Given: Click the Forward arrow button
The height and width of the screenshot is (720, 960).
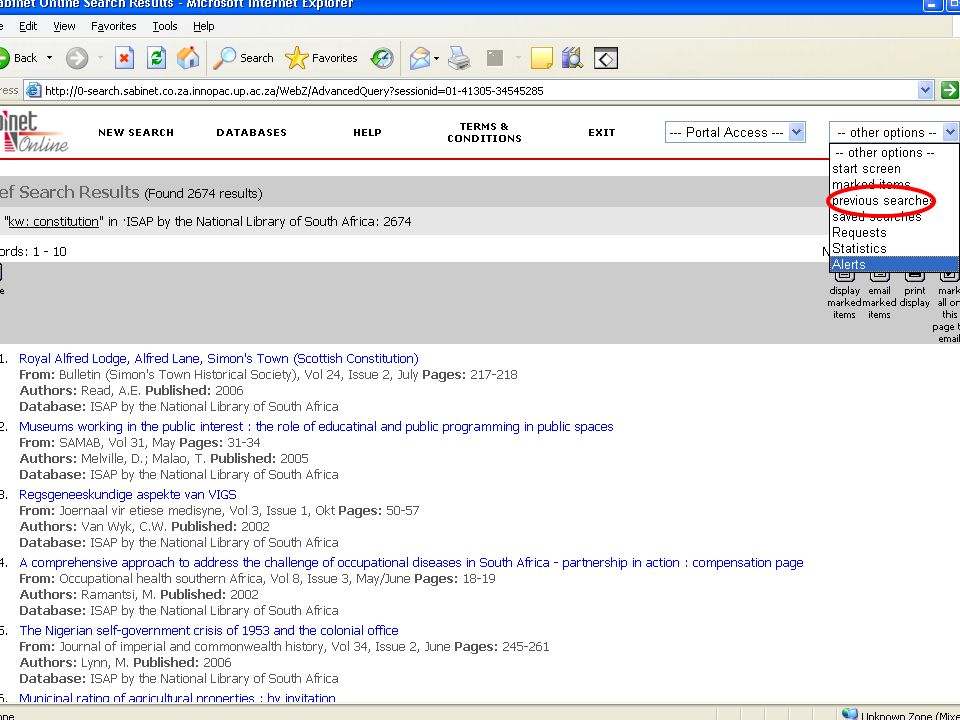Looking at the screenshot, I should [77, 58].
